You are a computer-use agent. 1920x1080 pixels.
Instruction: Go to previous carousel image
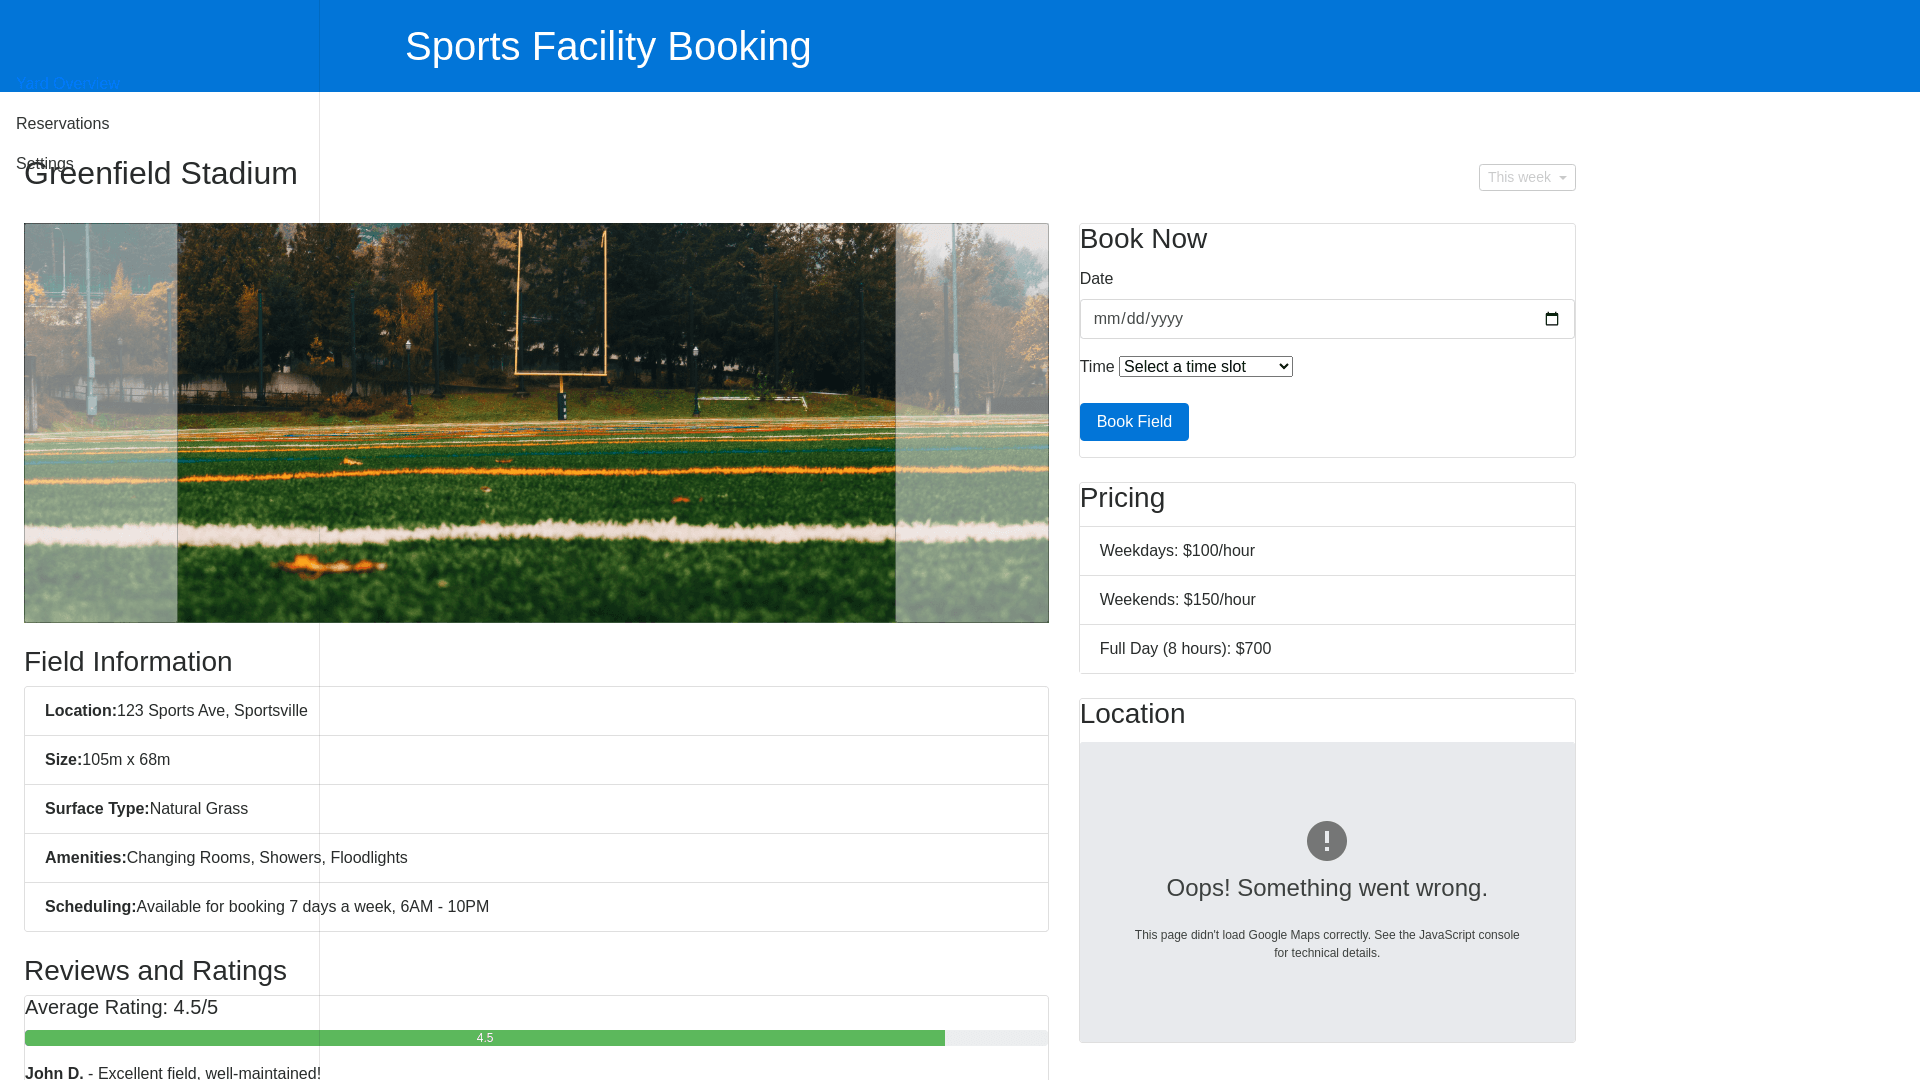[100, 423]
